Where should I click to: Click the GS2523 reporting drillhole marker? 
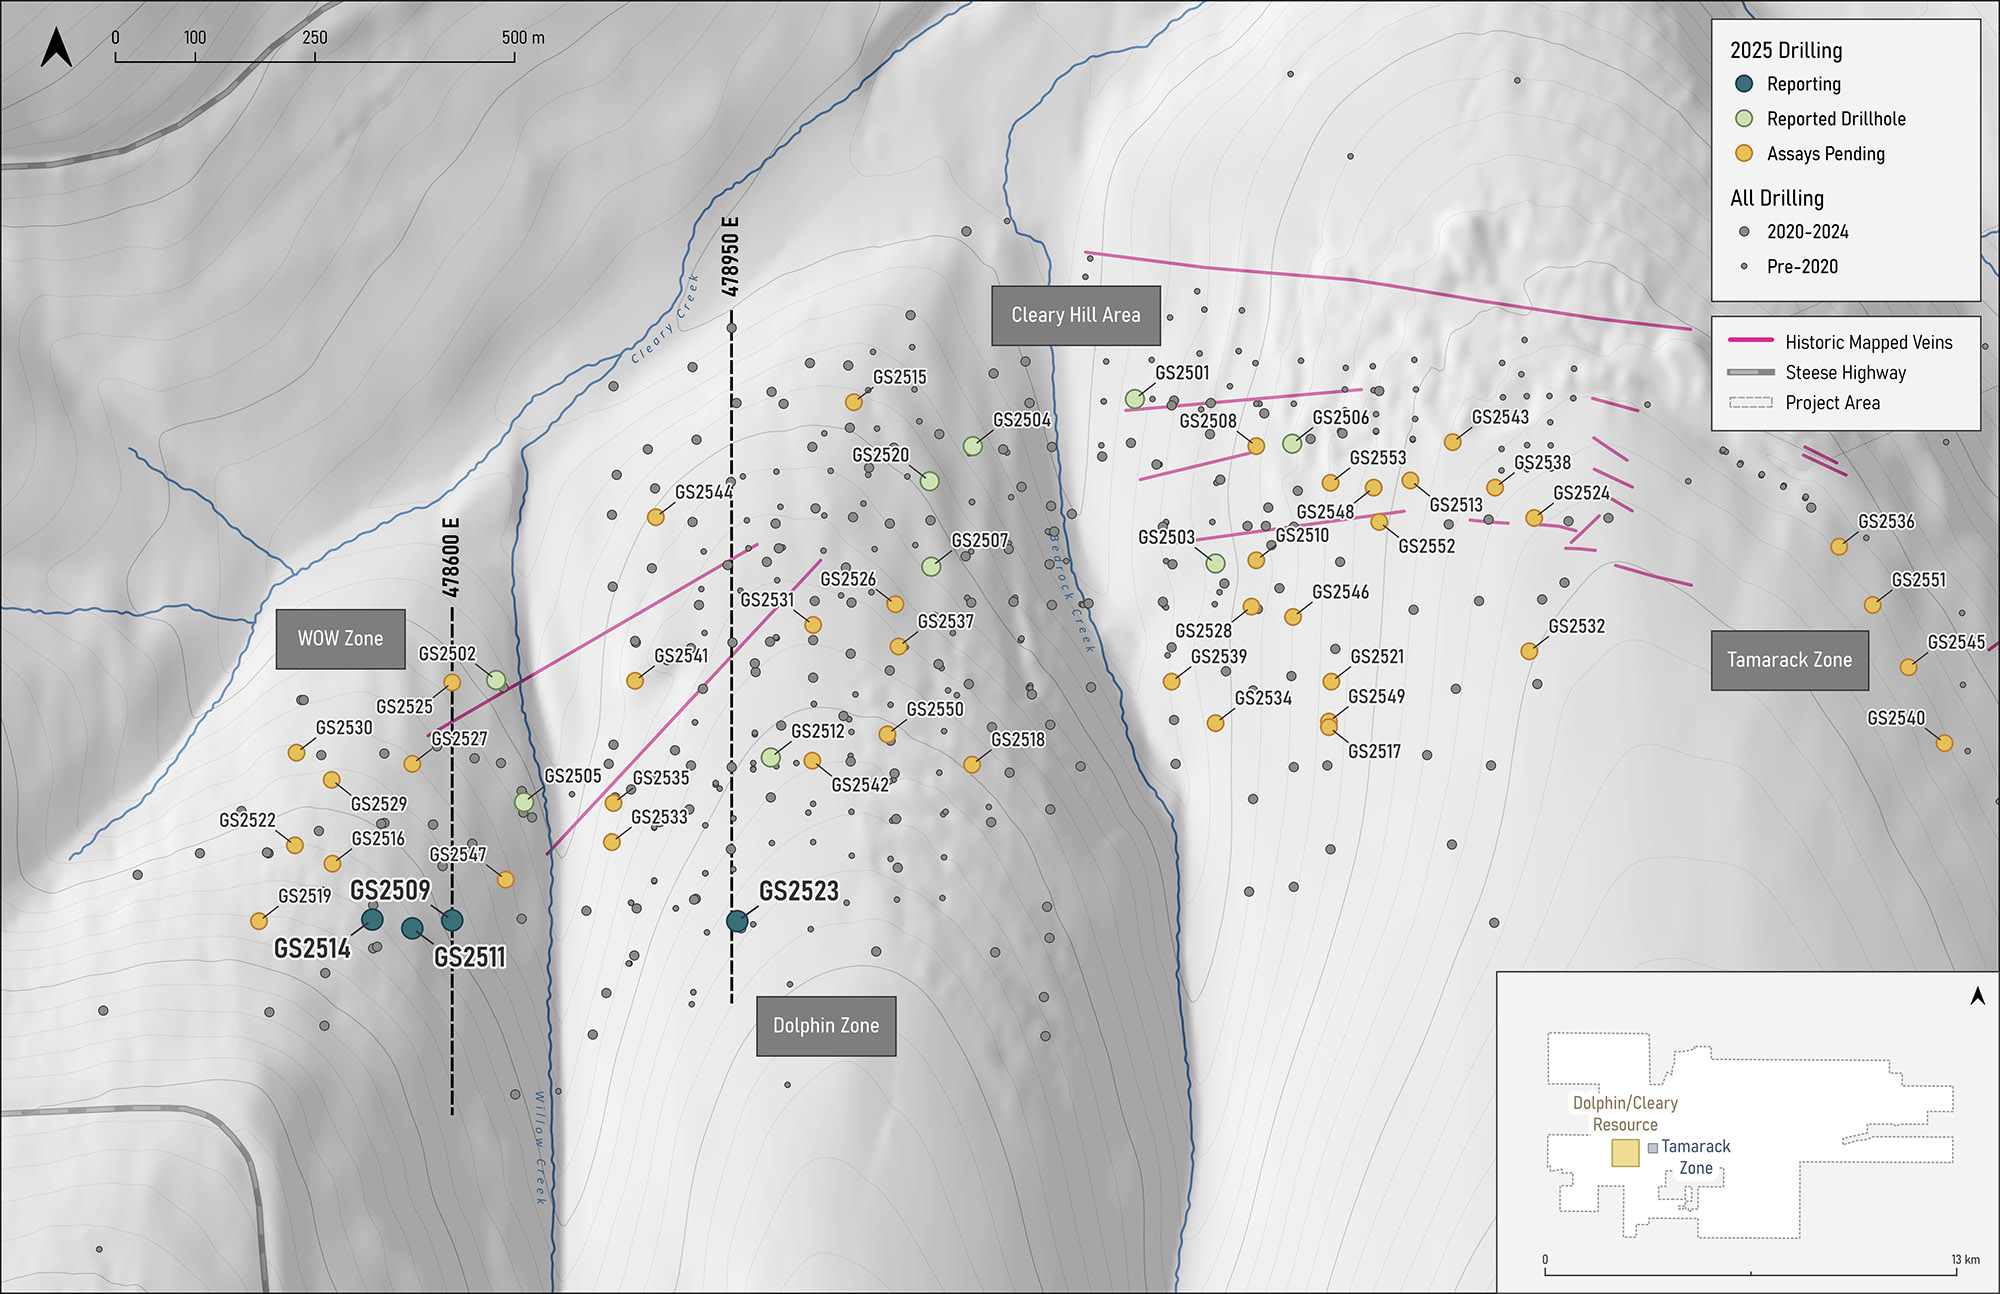pyautogui.click(x=737, y=921)
